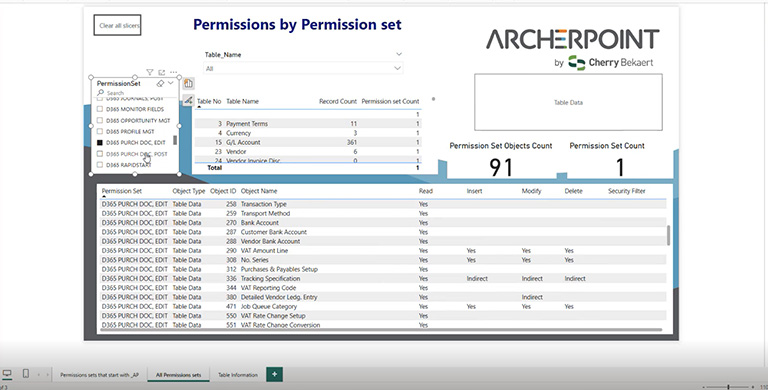Image resolution: width=768 pixels, height=390 pixels.
Task: Check D365 PURCH DOC, POST checkbox
Action: [100, 154]
